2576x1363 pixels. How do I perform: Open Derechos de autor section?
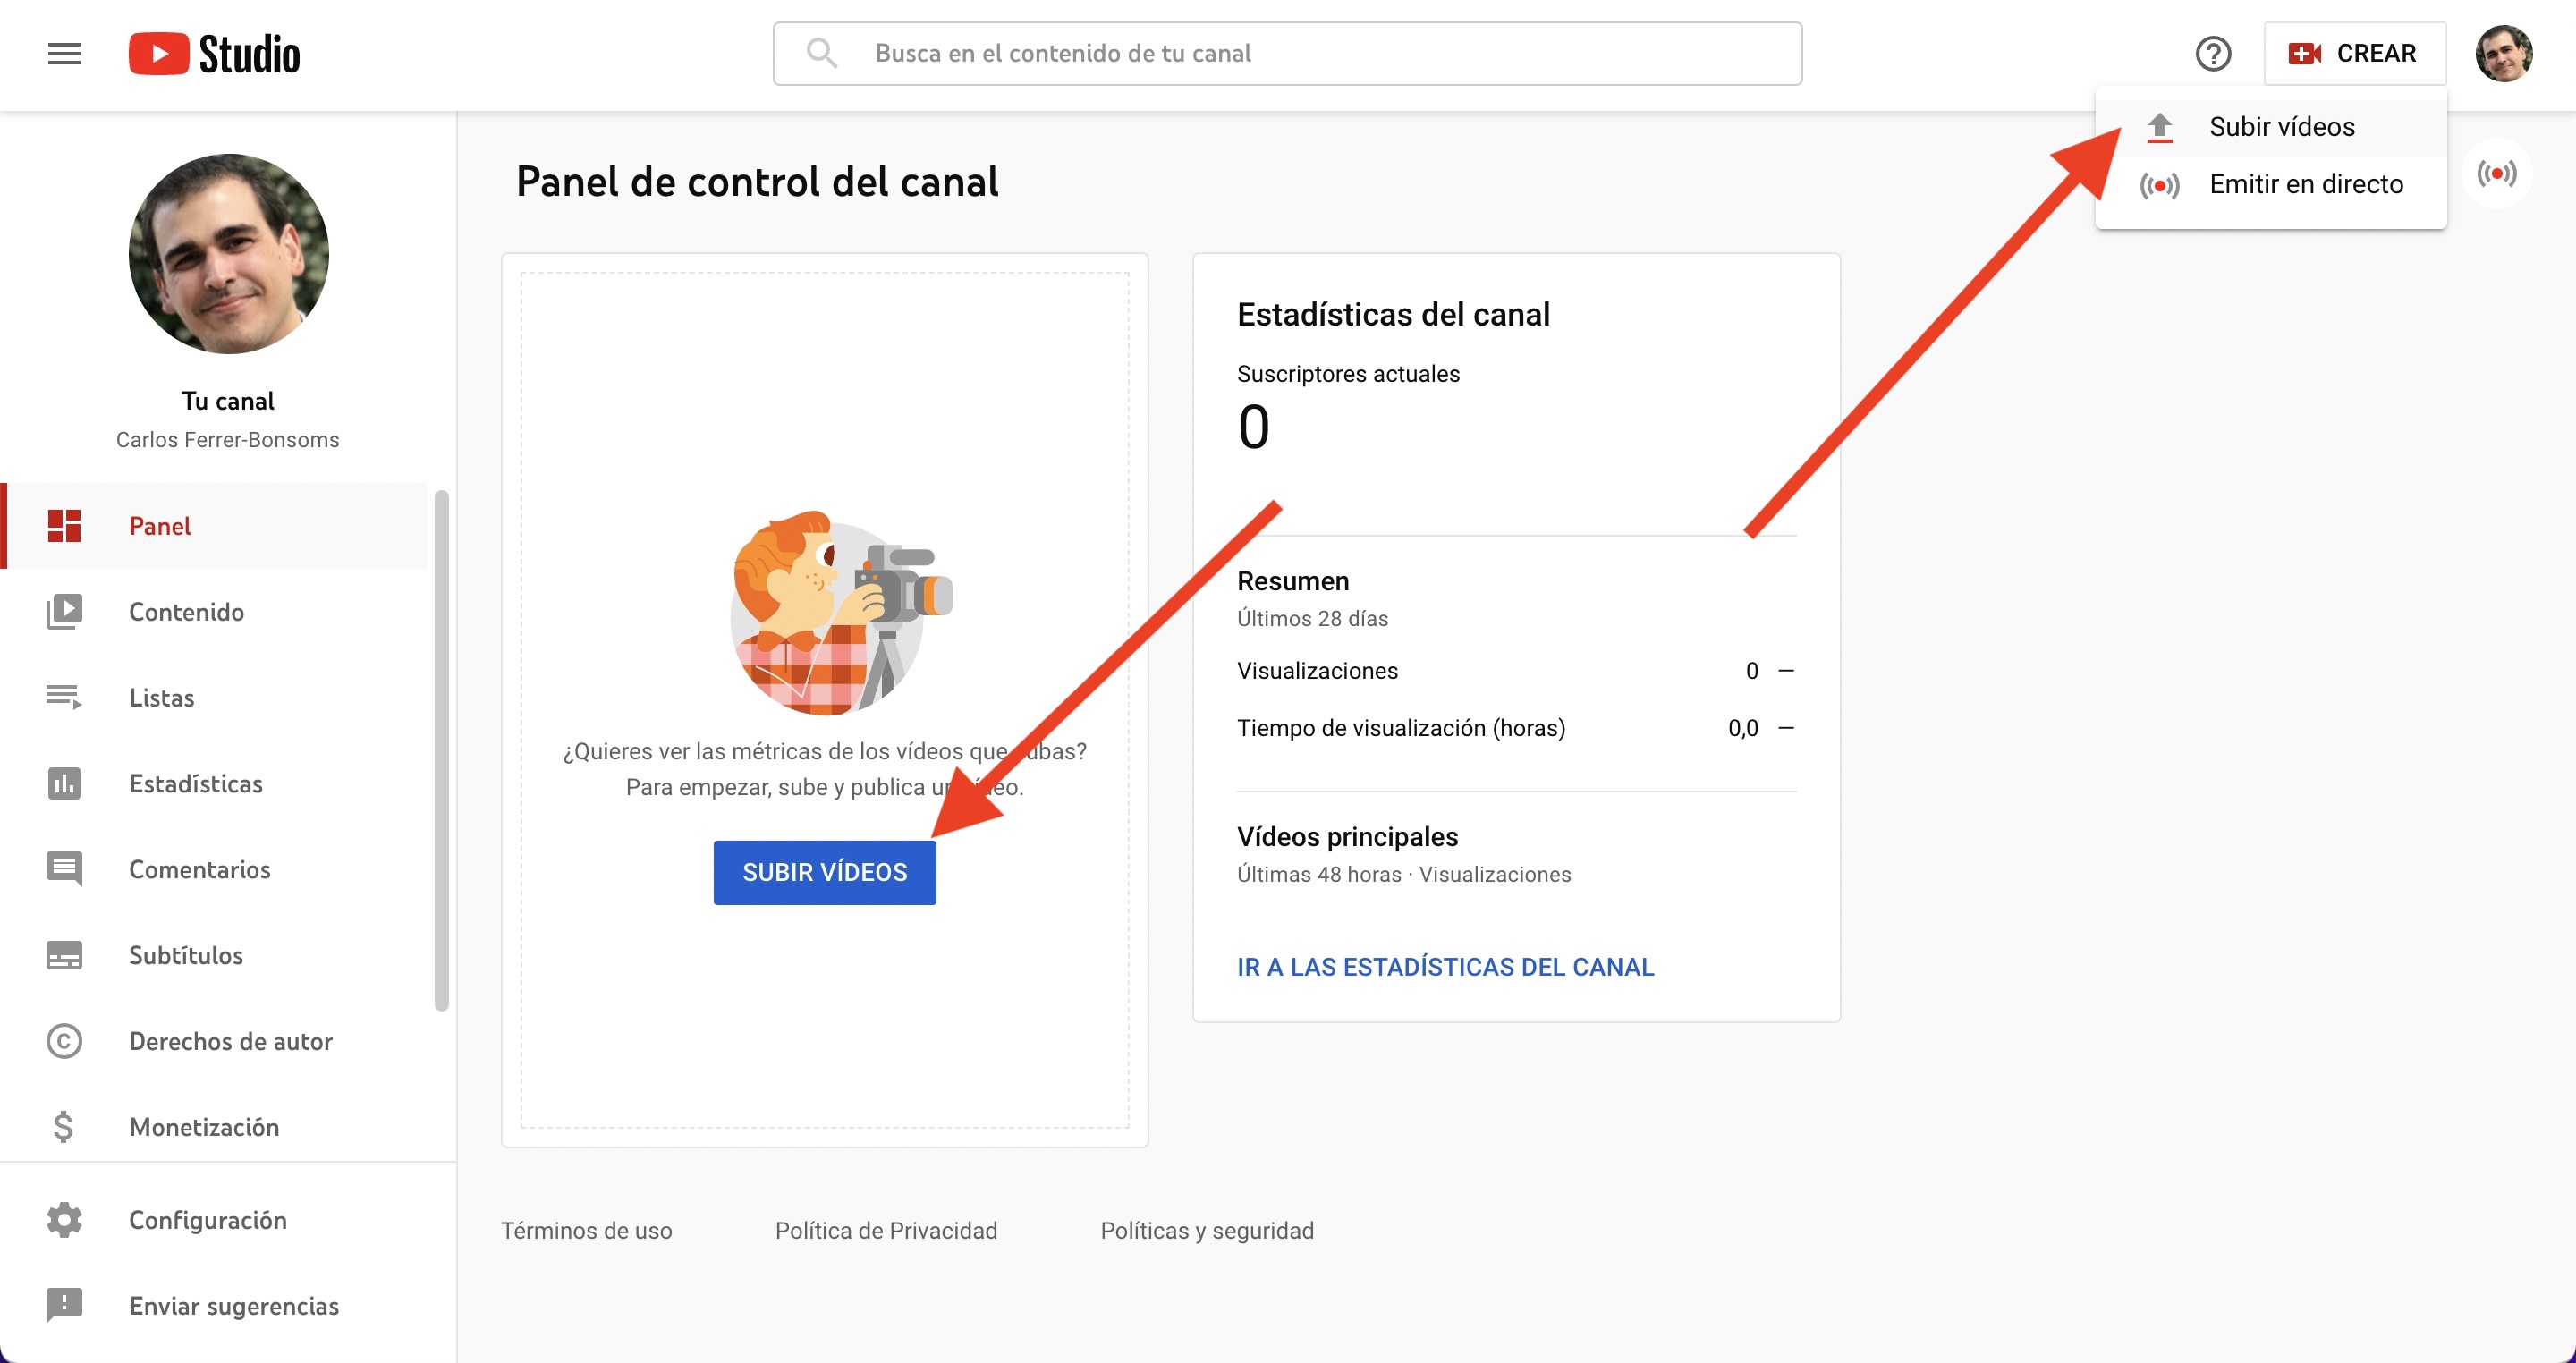click(230, 1041)
